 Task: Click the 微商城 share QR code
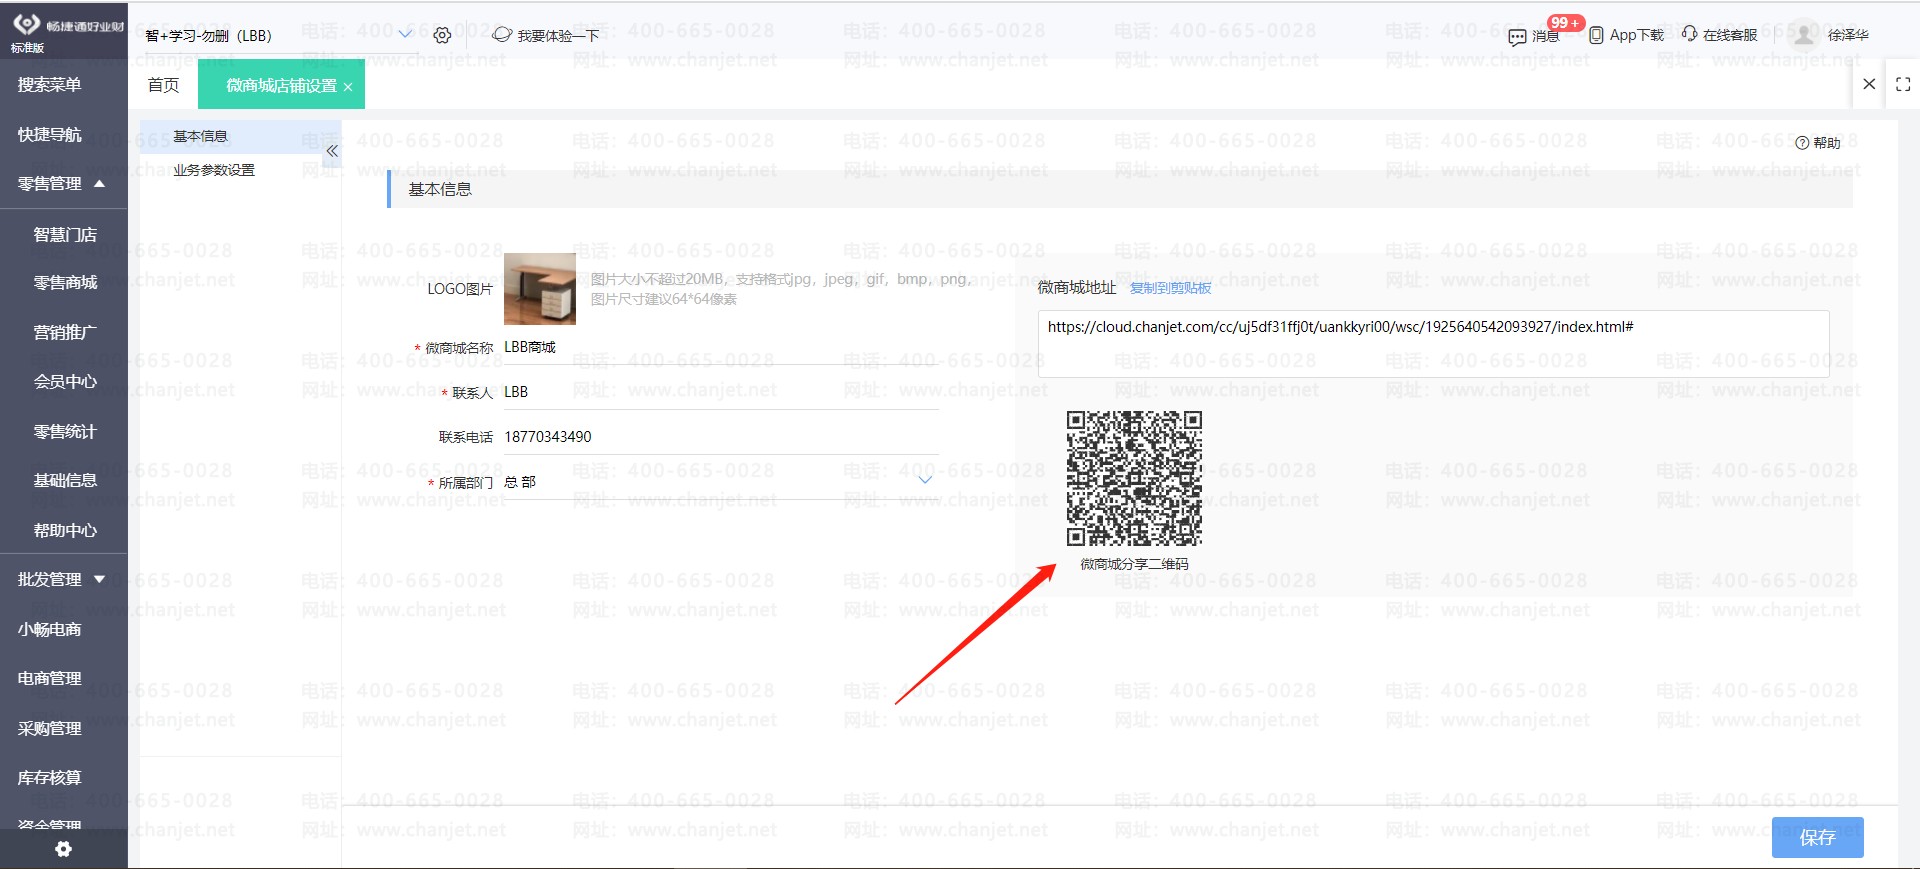pyautogui.click(x=1134, y=478)
